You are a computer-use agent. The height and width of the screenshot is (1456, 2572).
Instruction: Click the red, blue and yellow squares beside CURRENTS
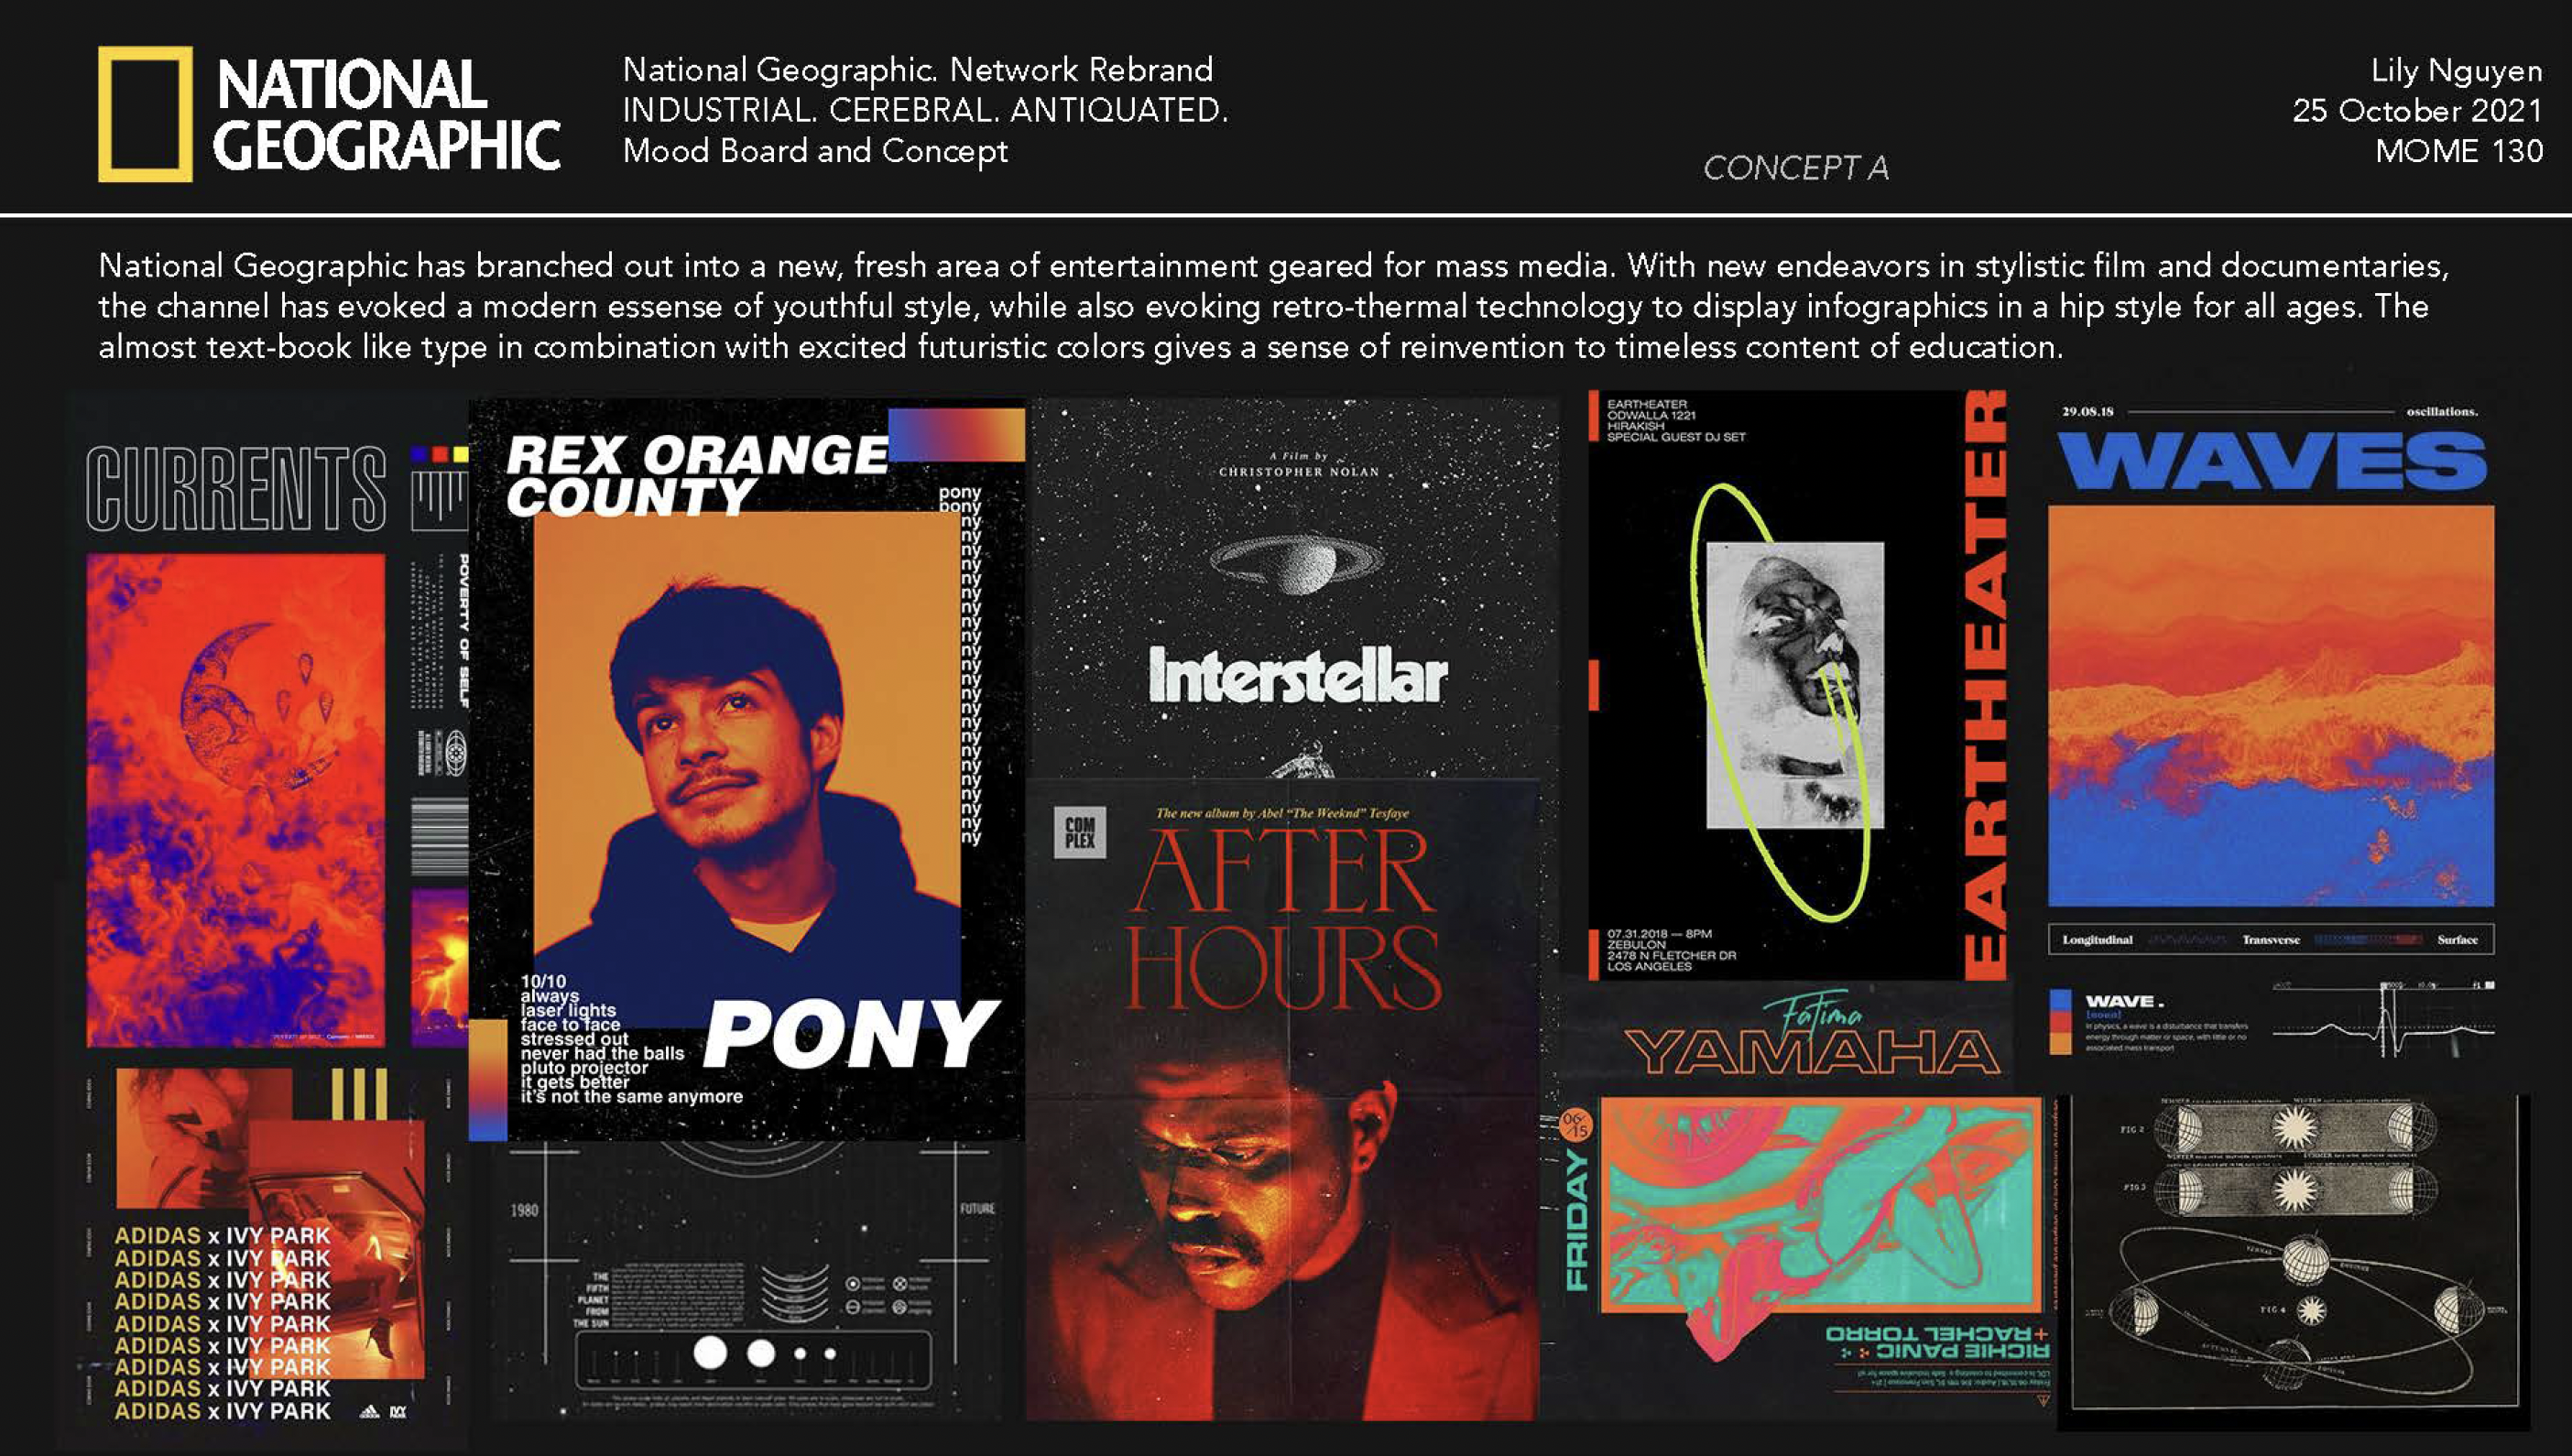[x=439, y=455]
